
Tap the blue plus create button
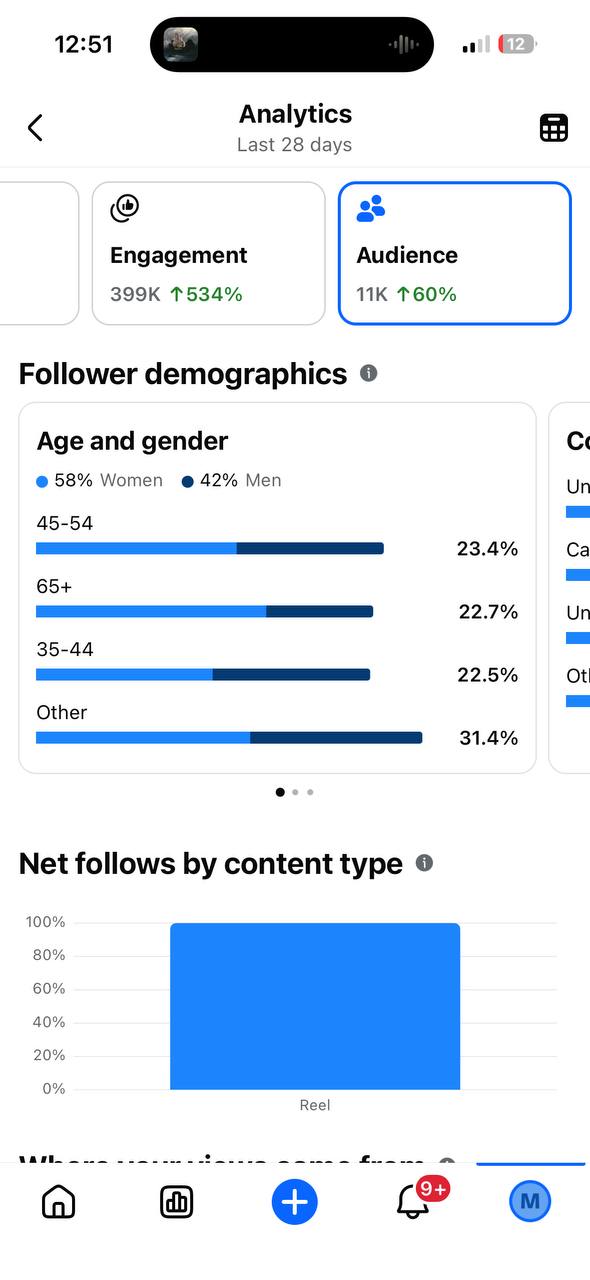coord(294,1202)
